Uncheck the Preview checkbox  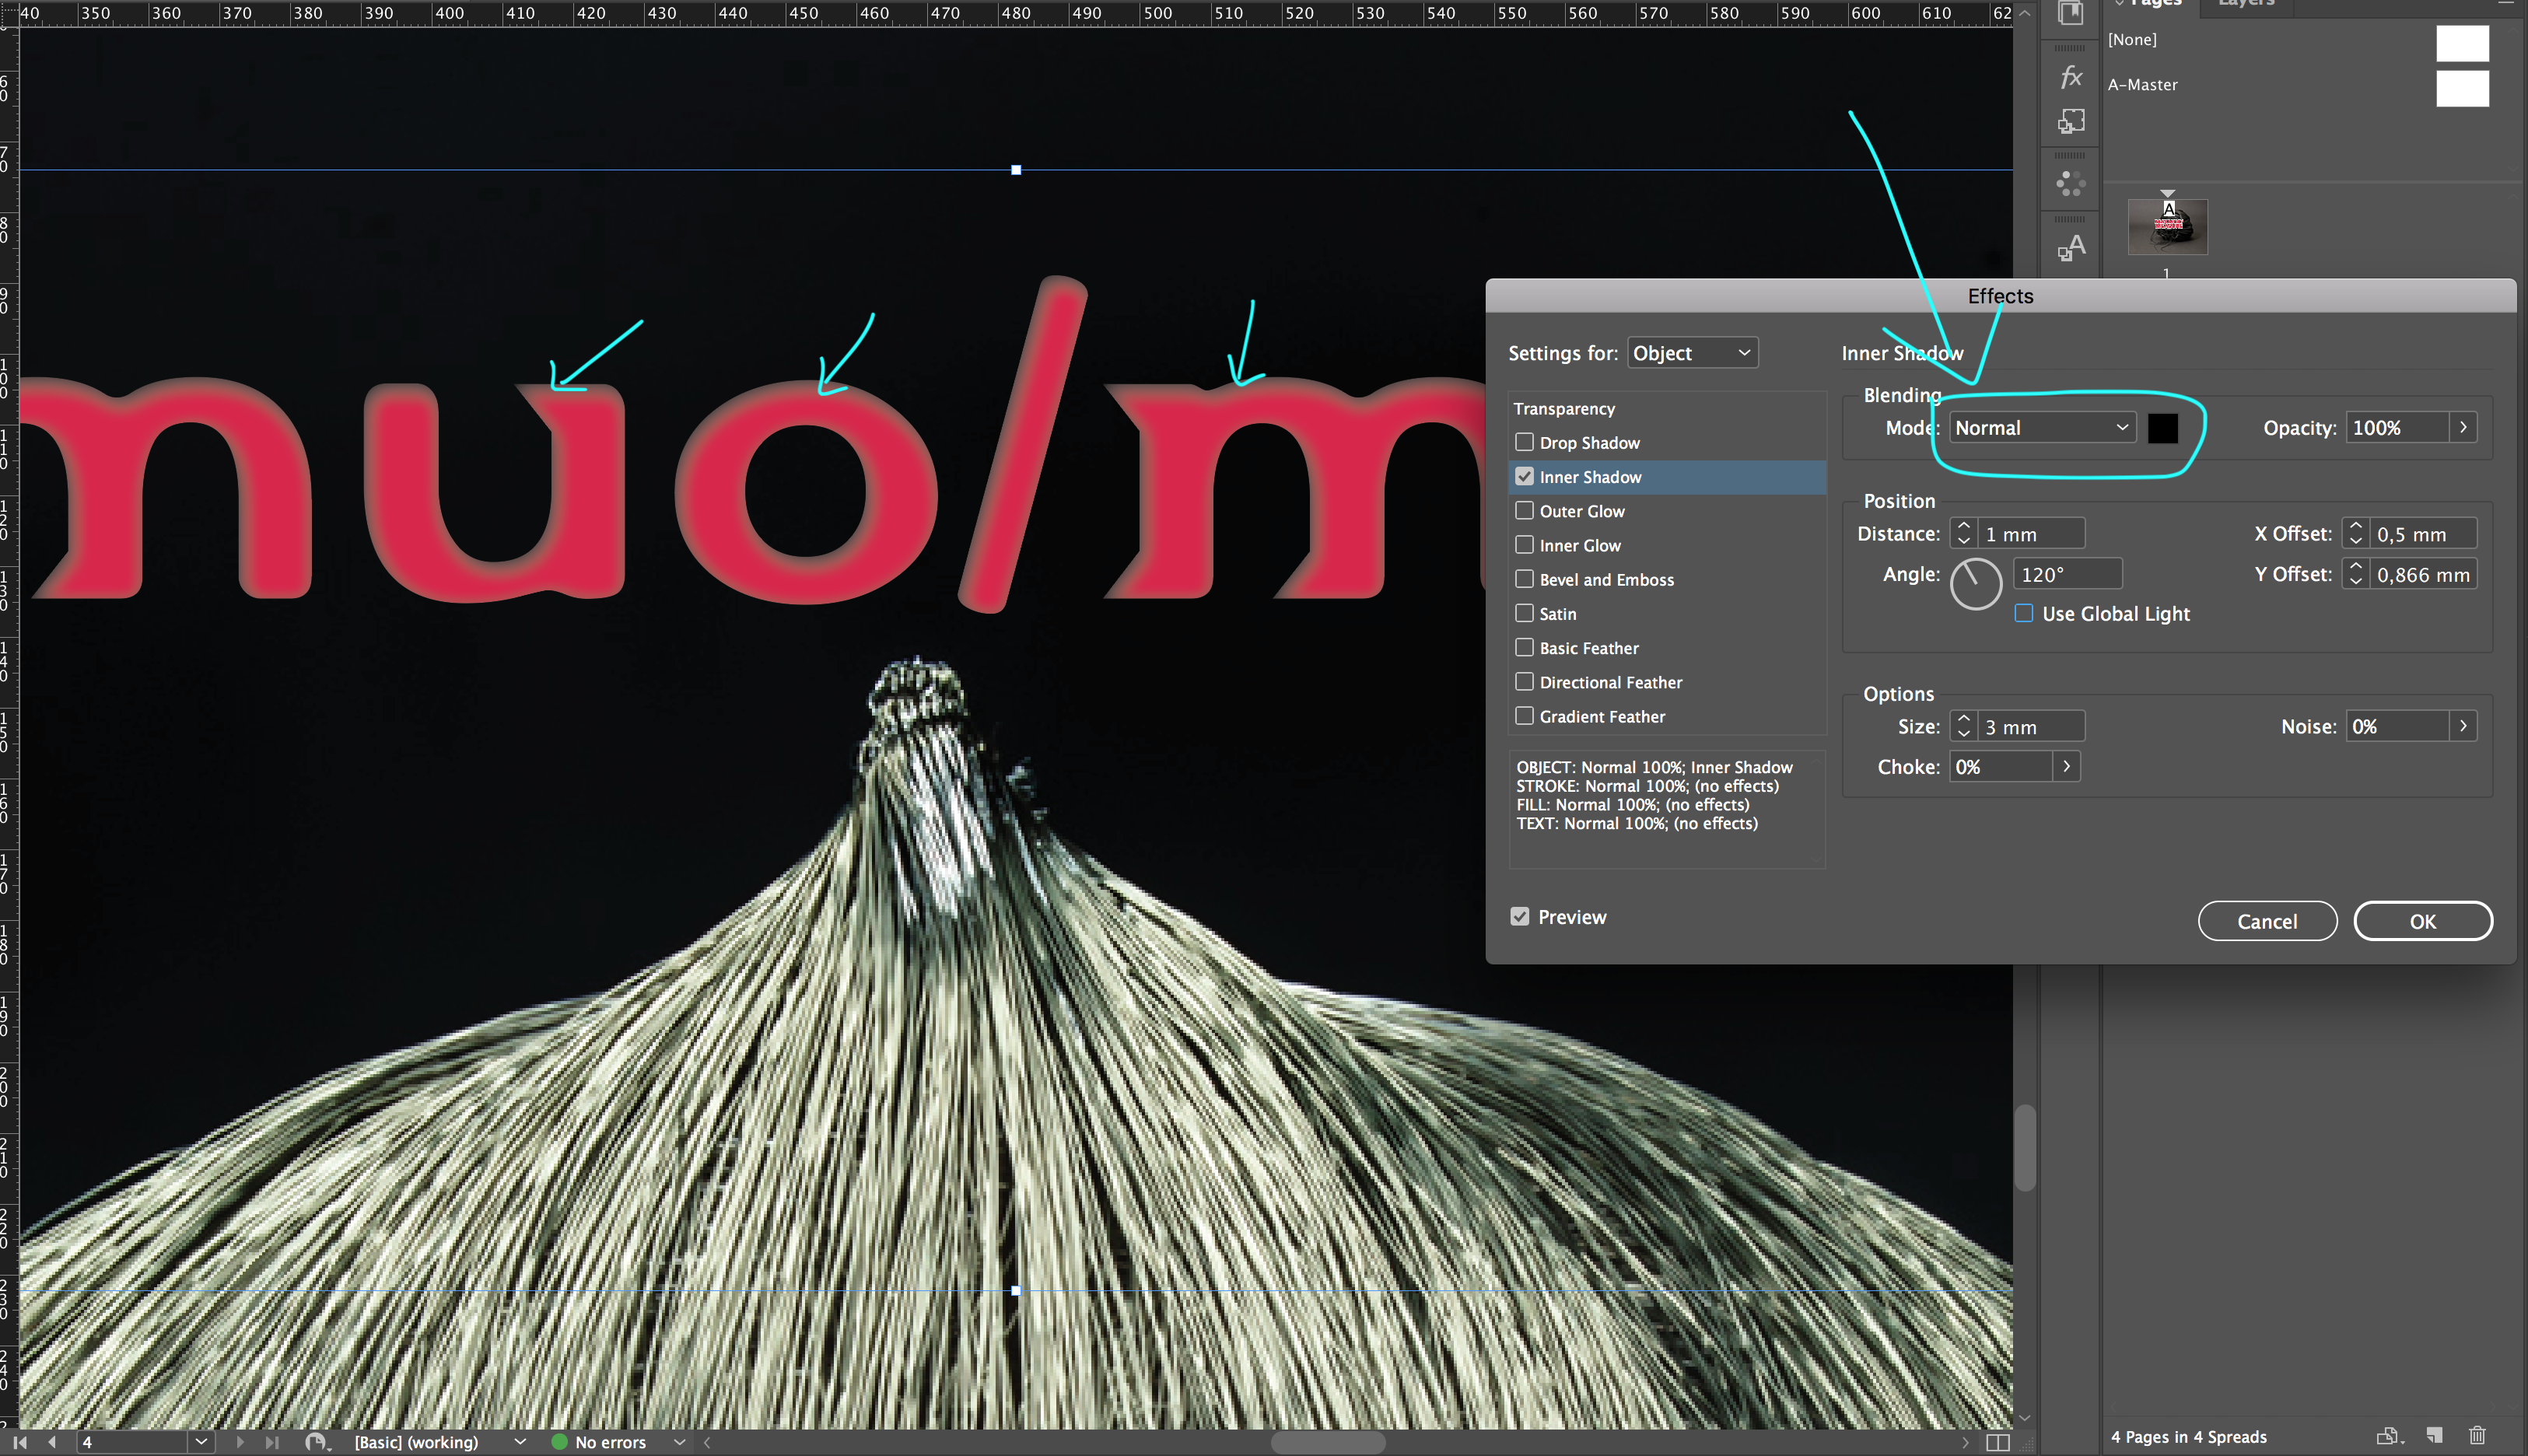[x=1520, y=916]
